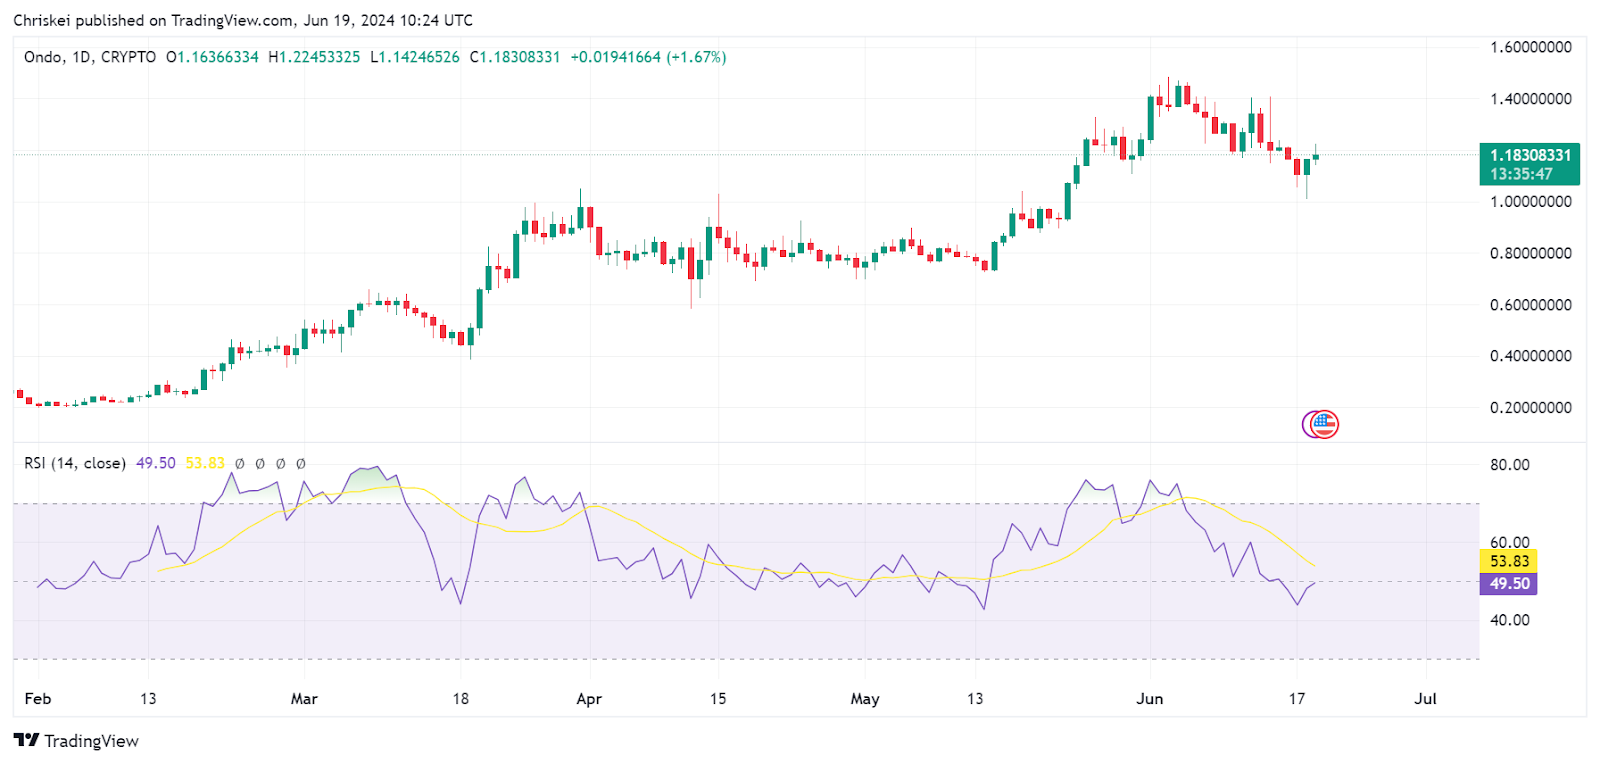Click the US flag event icon
This screenshot has height=764, width=1600.
click(1323, 425)
